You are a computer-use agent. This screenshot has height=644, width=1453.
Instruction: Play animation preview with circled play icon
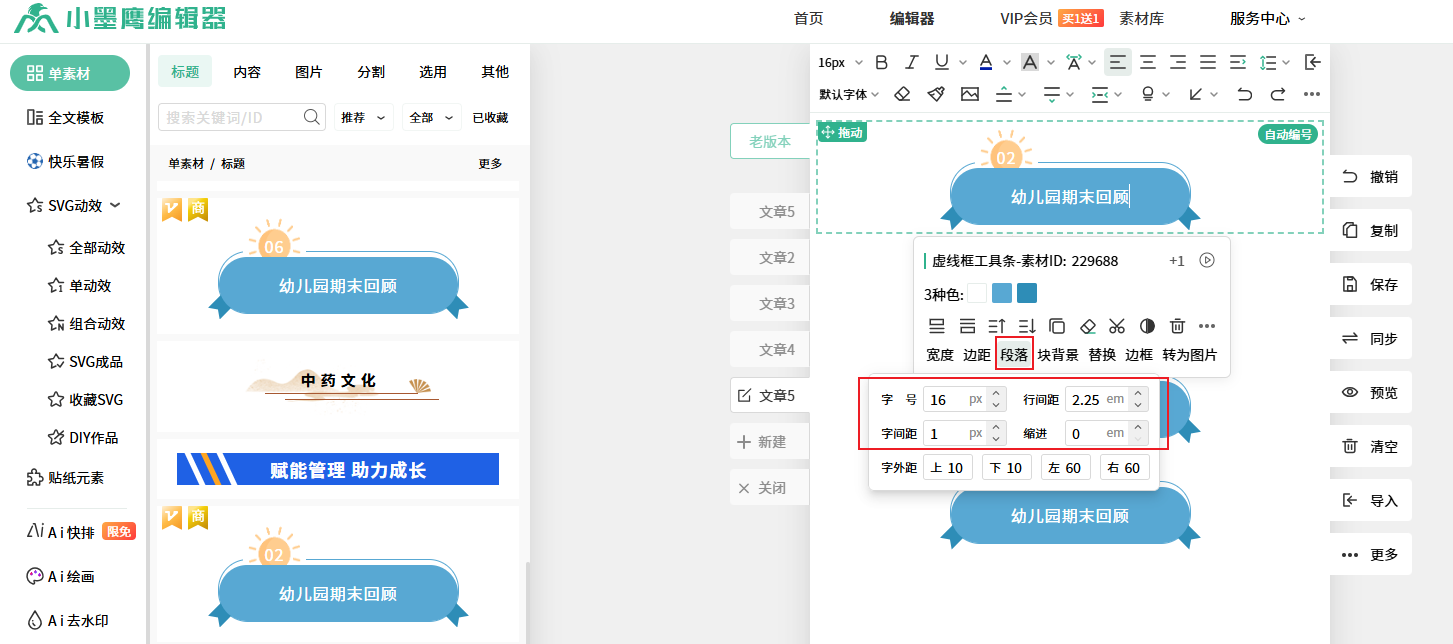click(1207, 260)
